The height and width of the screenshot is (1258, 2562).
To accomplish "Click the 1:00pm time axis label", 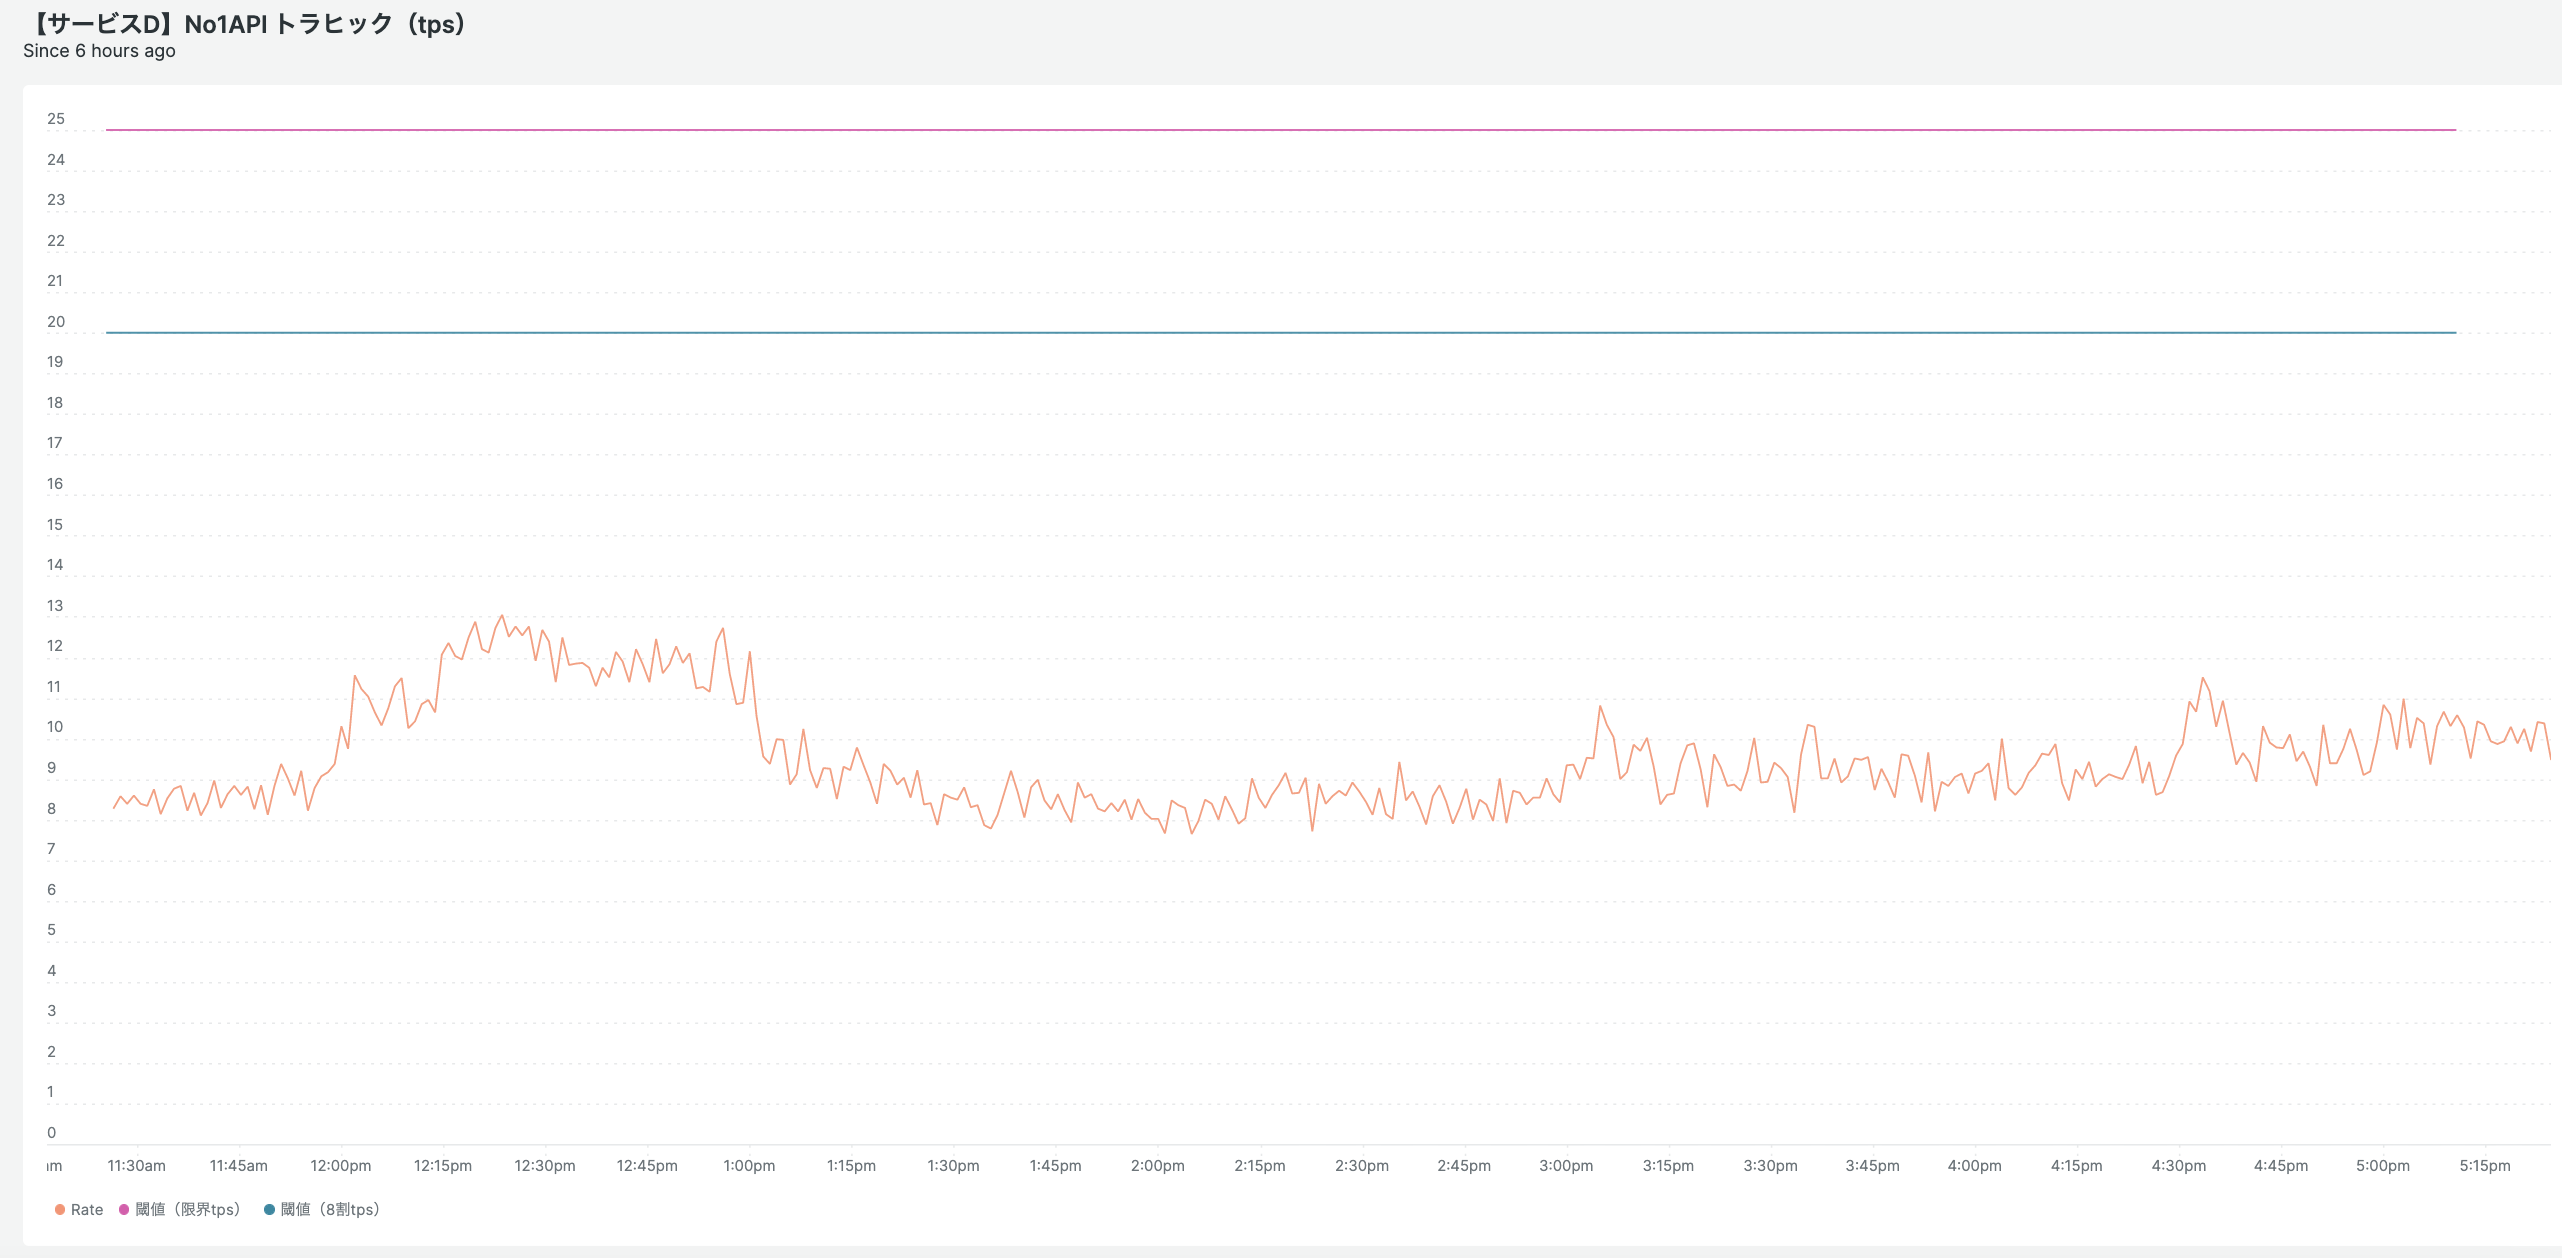I will (749, 1165).
